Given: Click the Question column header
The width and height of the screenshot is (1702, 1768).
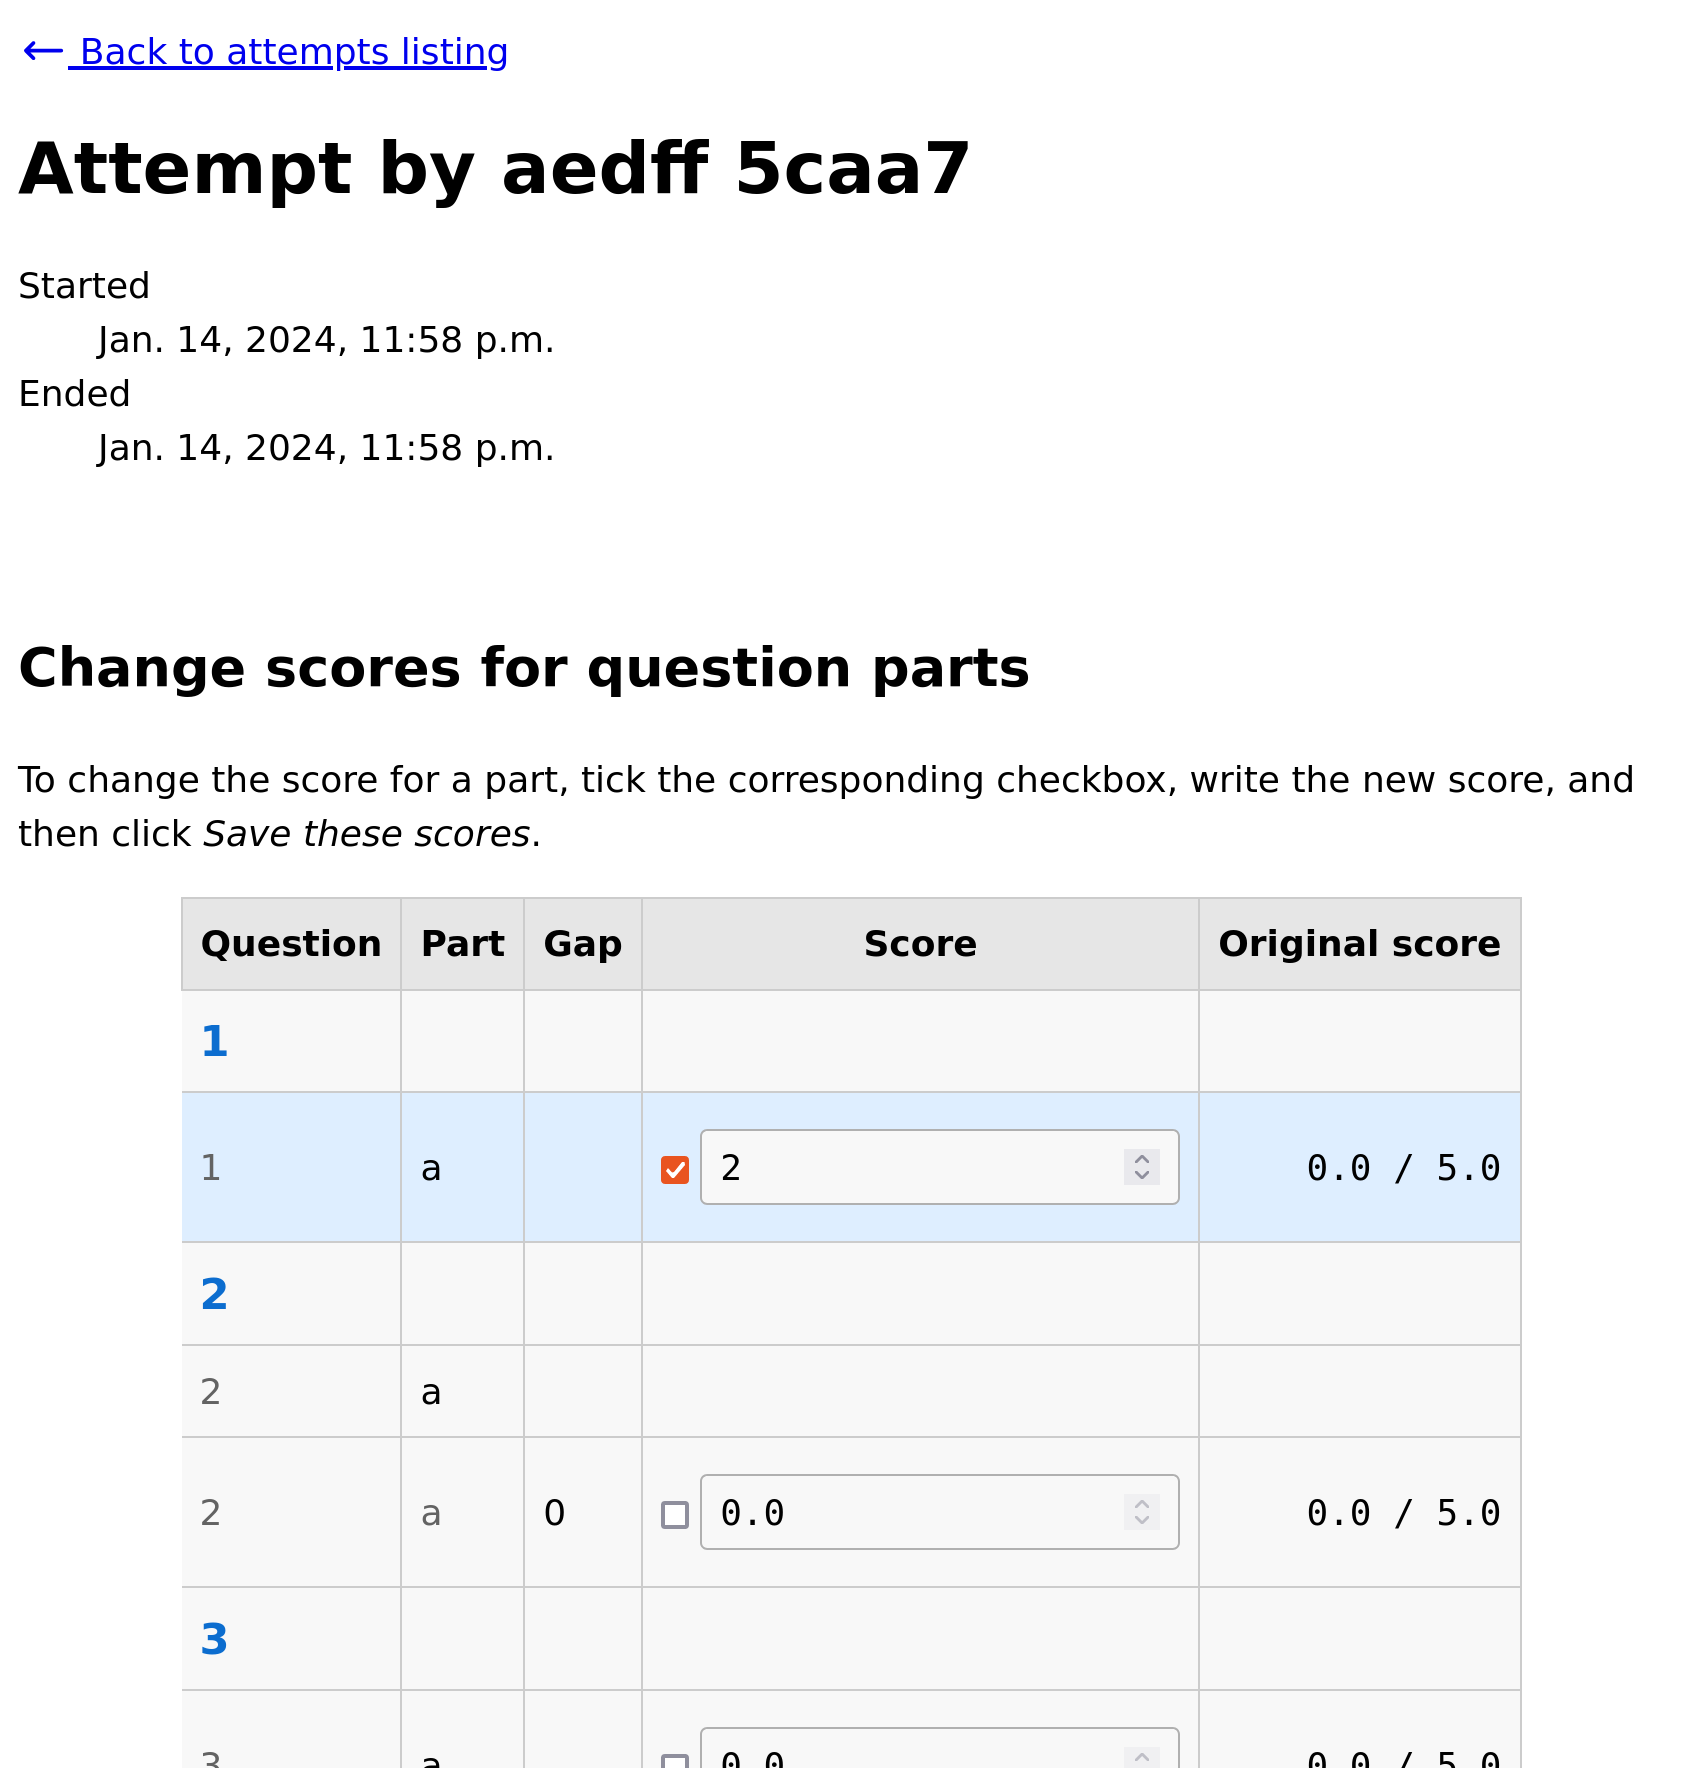Looking at the screenshot, I should point(290,943).
